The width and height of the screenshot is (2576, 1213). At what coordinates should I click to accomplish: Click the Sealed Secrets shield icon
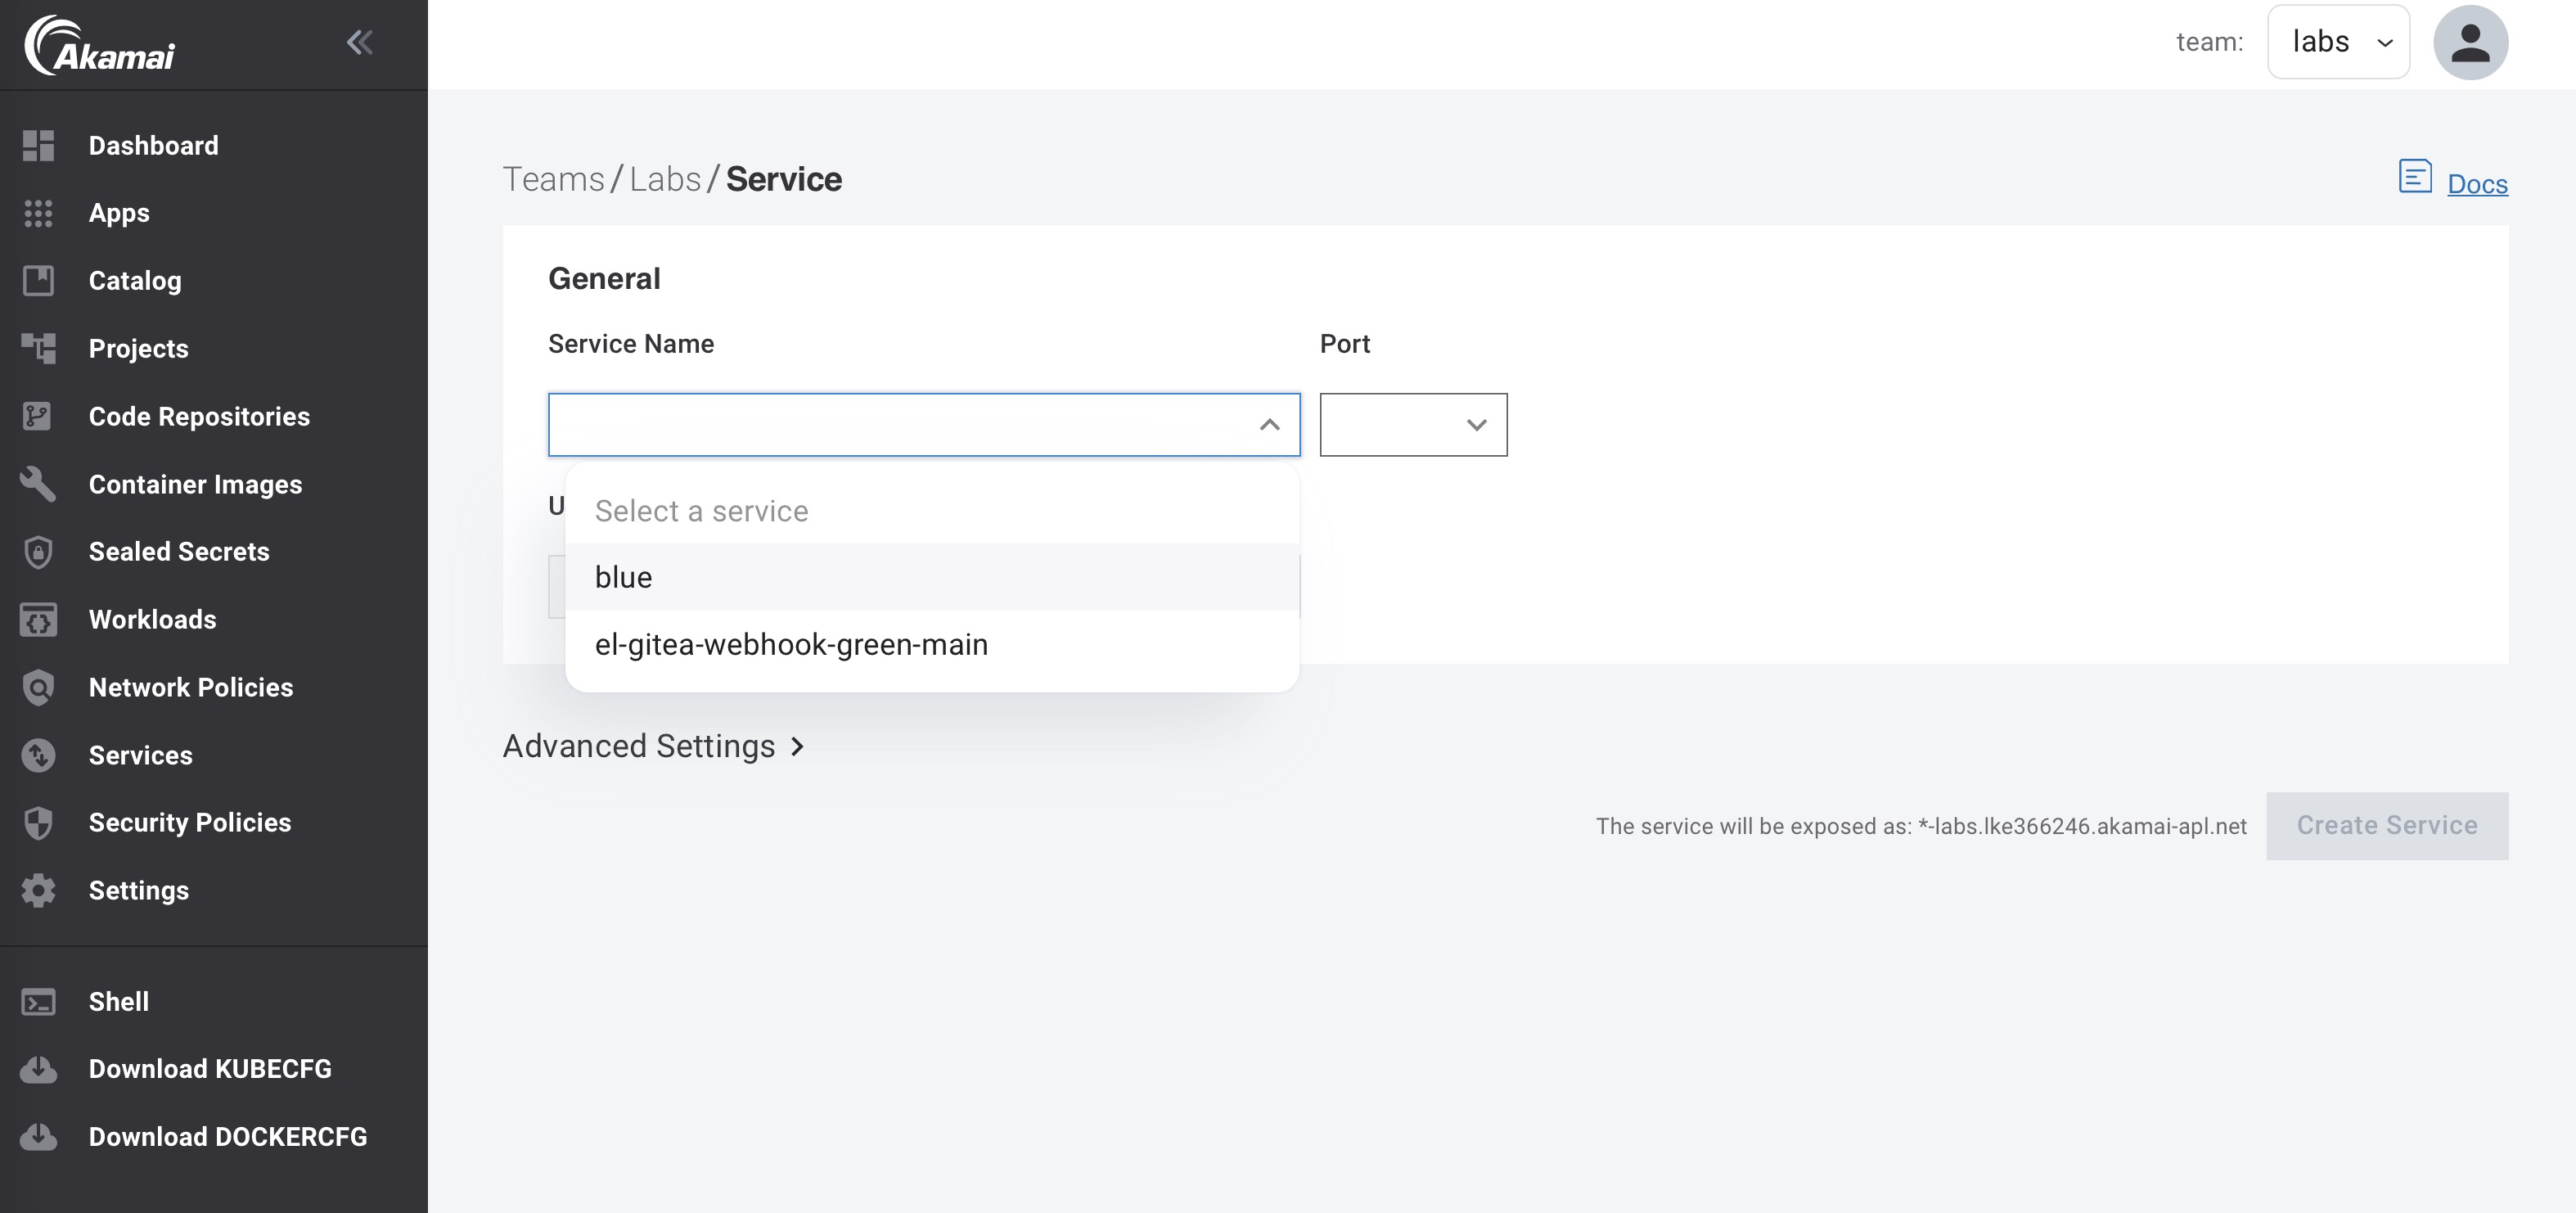38,552
